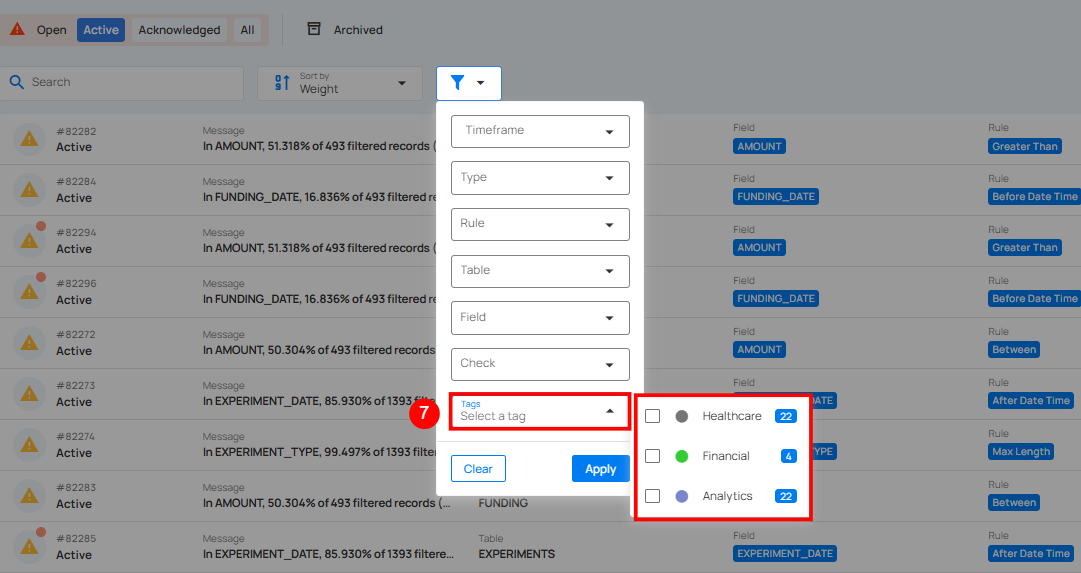Click the Healthcare count badge 22
1081x573 pixels.
pyautogui.click(x=785, y=416)
